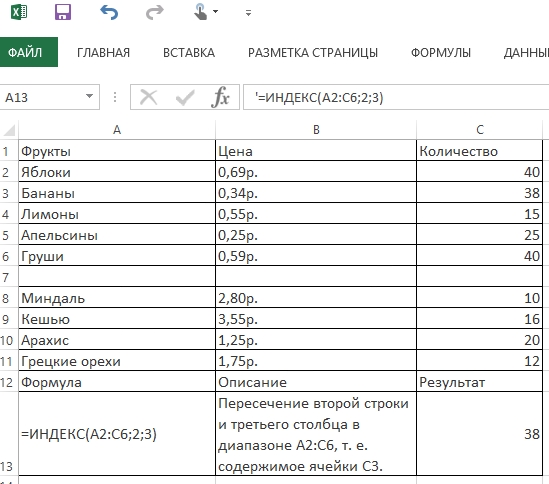The height and width of the screenshot is (484, 549).
Task: Select the Яблоки cell
Action: click(117, 172)
